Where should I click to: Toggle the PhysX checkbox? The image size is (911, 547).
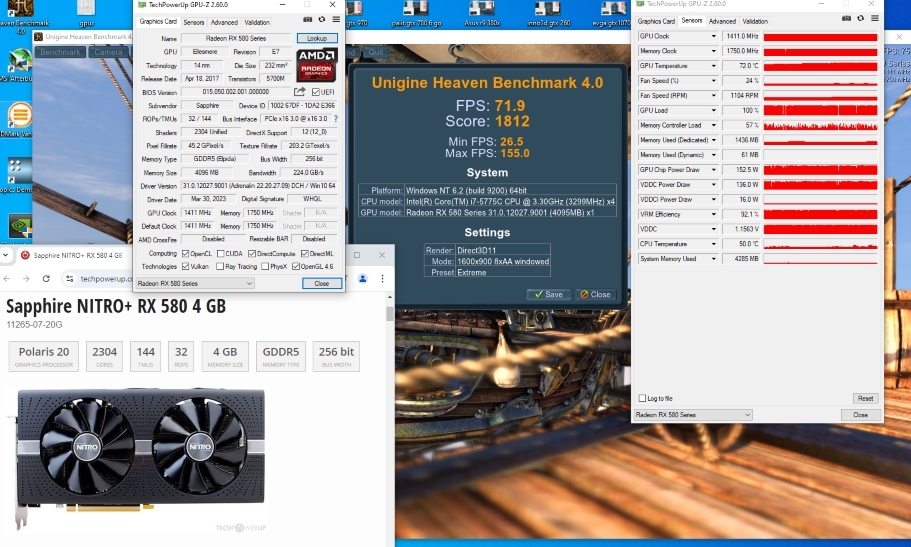coord(265,266)
